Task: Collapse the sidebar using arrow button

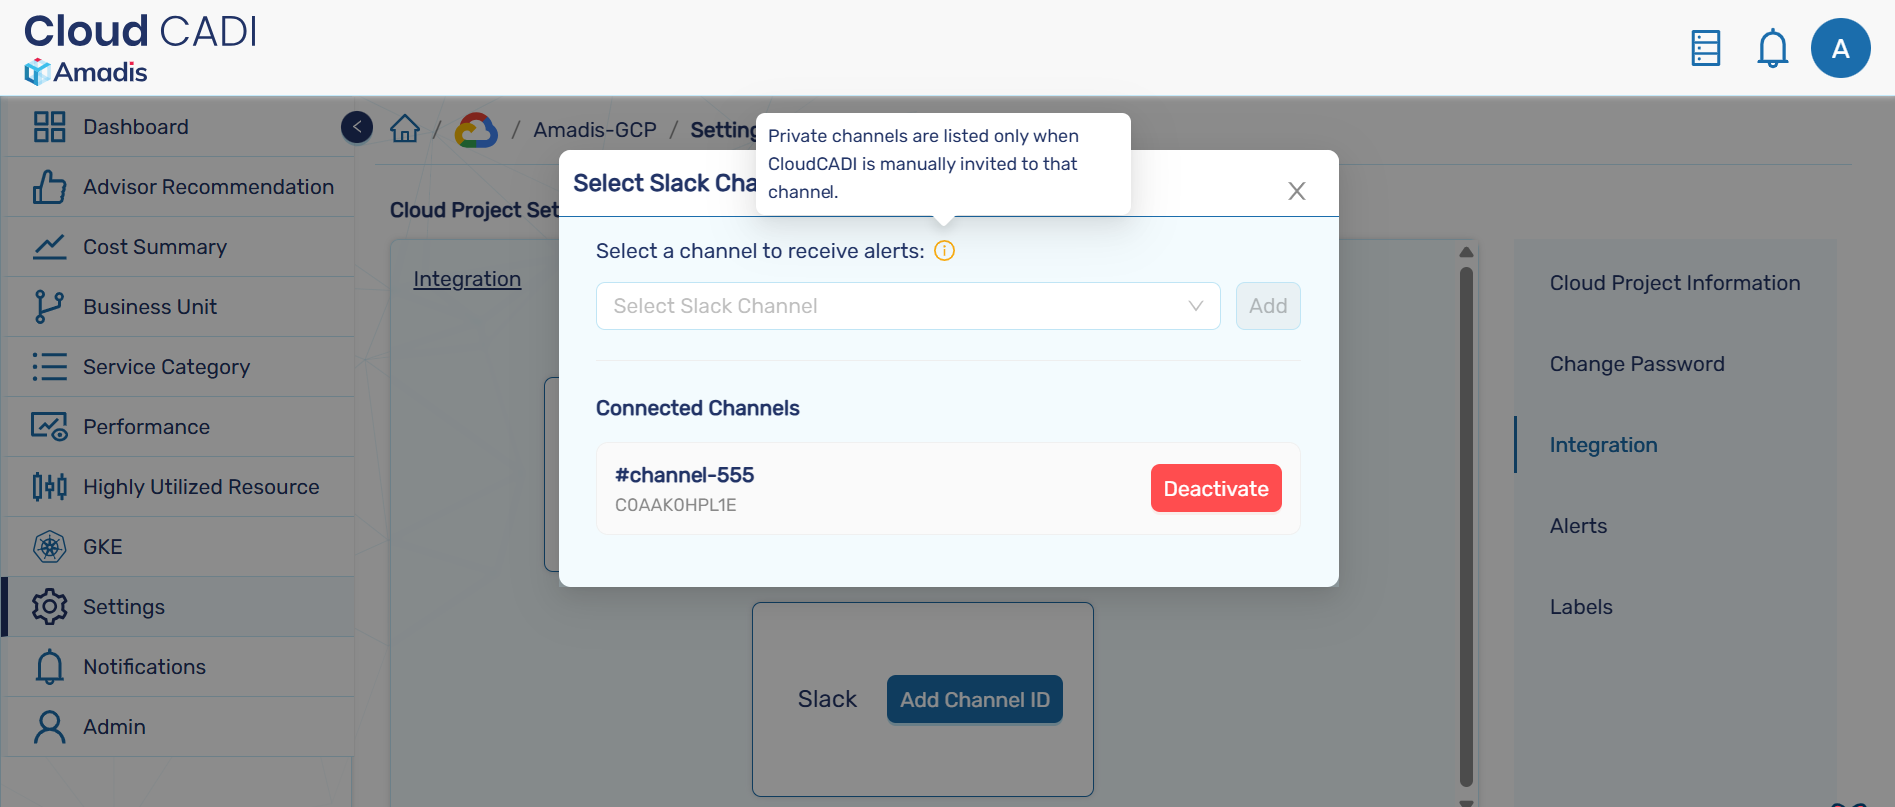Action: [357, 127]
